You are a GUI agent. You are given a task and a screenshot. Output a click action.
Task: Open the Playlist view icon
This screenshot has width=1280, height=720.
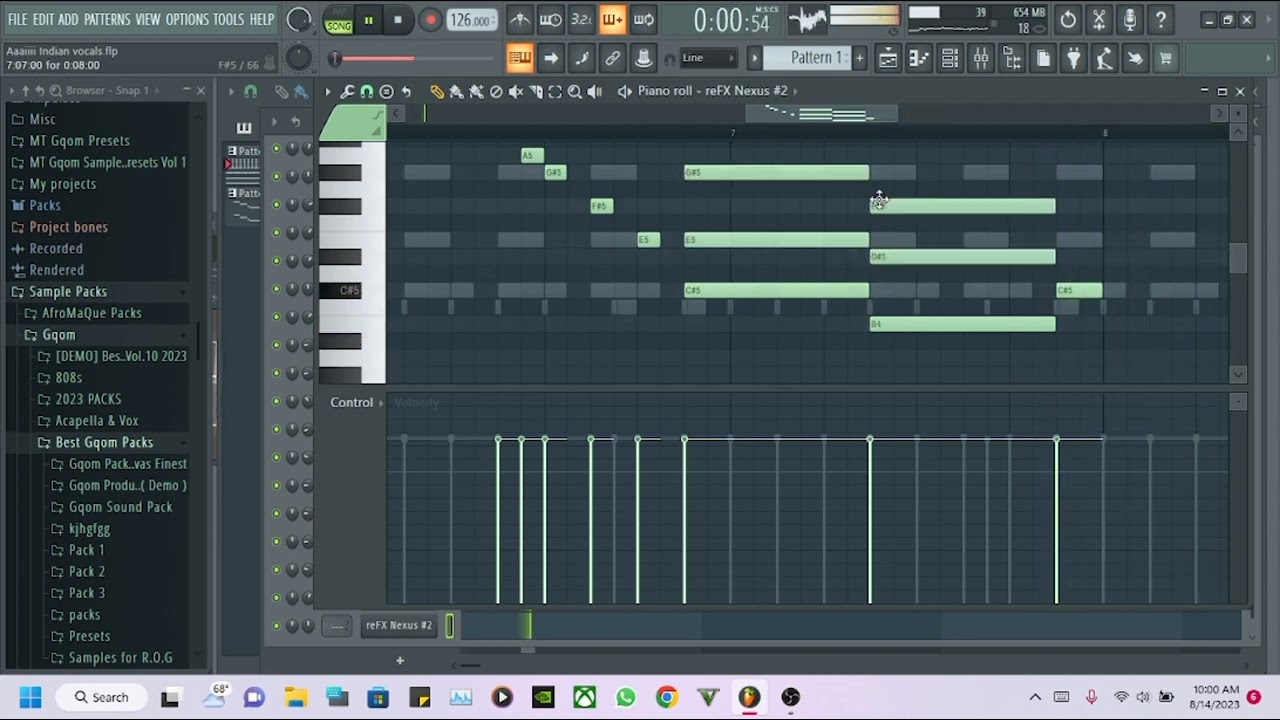pos(888,59)
